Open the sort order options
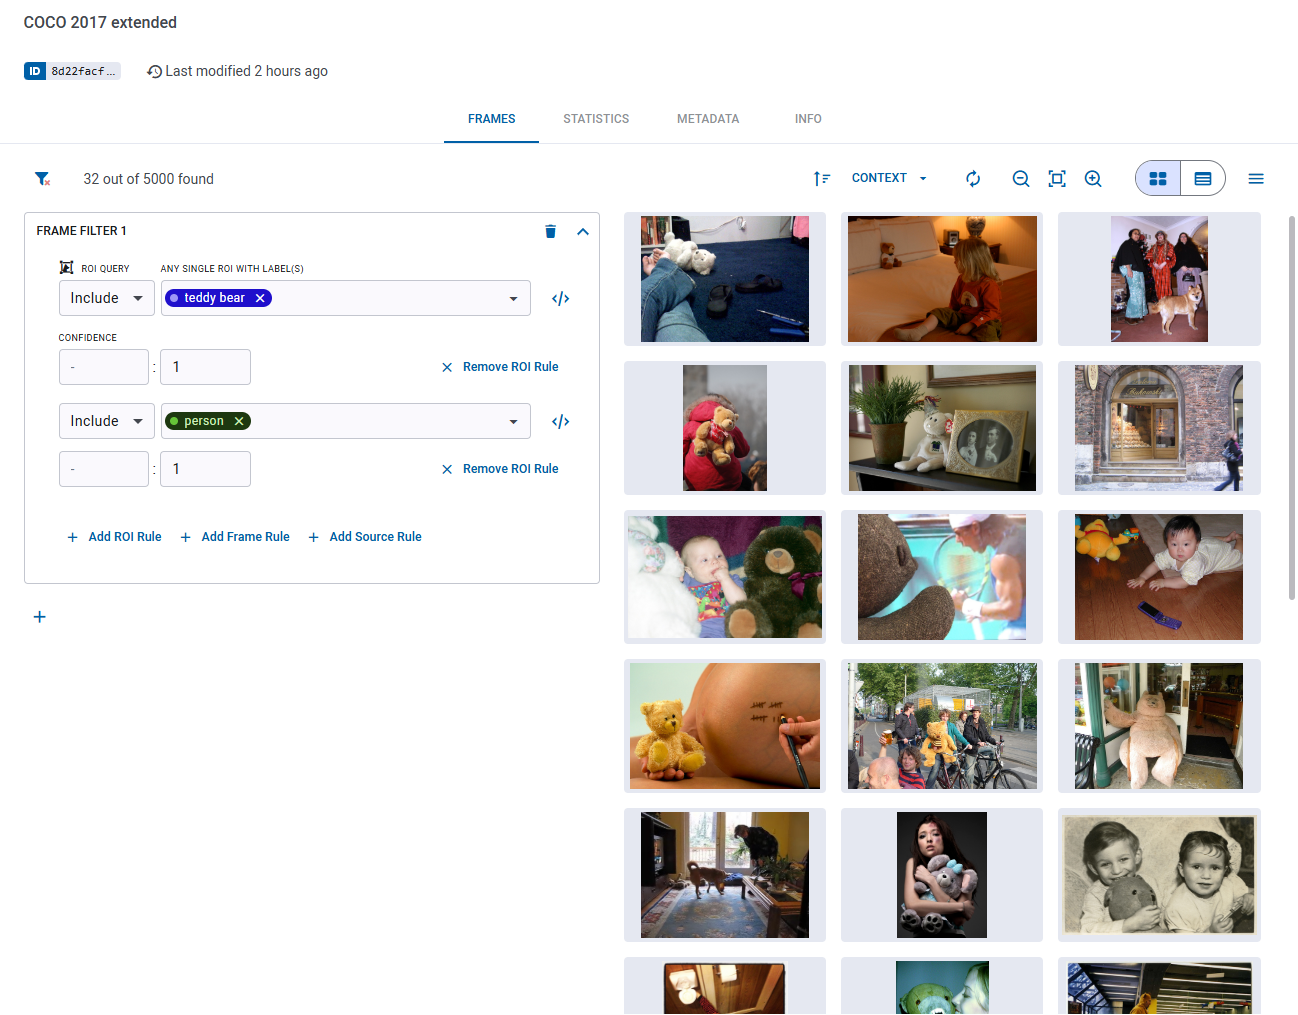Image resolution: width=1298 pixels, height=1015 pixels. [x=822, y=178]
